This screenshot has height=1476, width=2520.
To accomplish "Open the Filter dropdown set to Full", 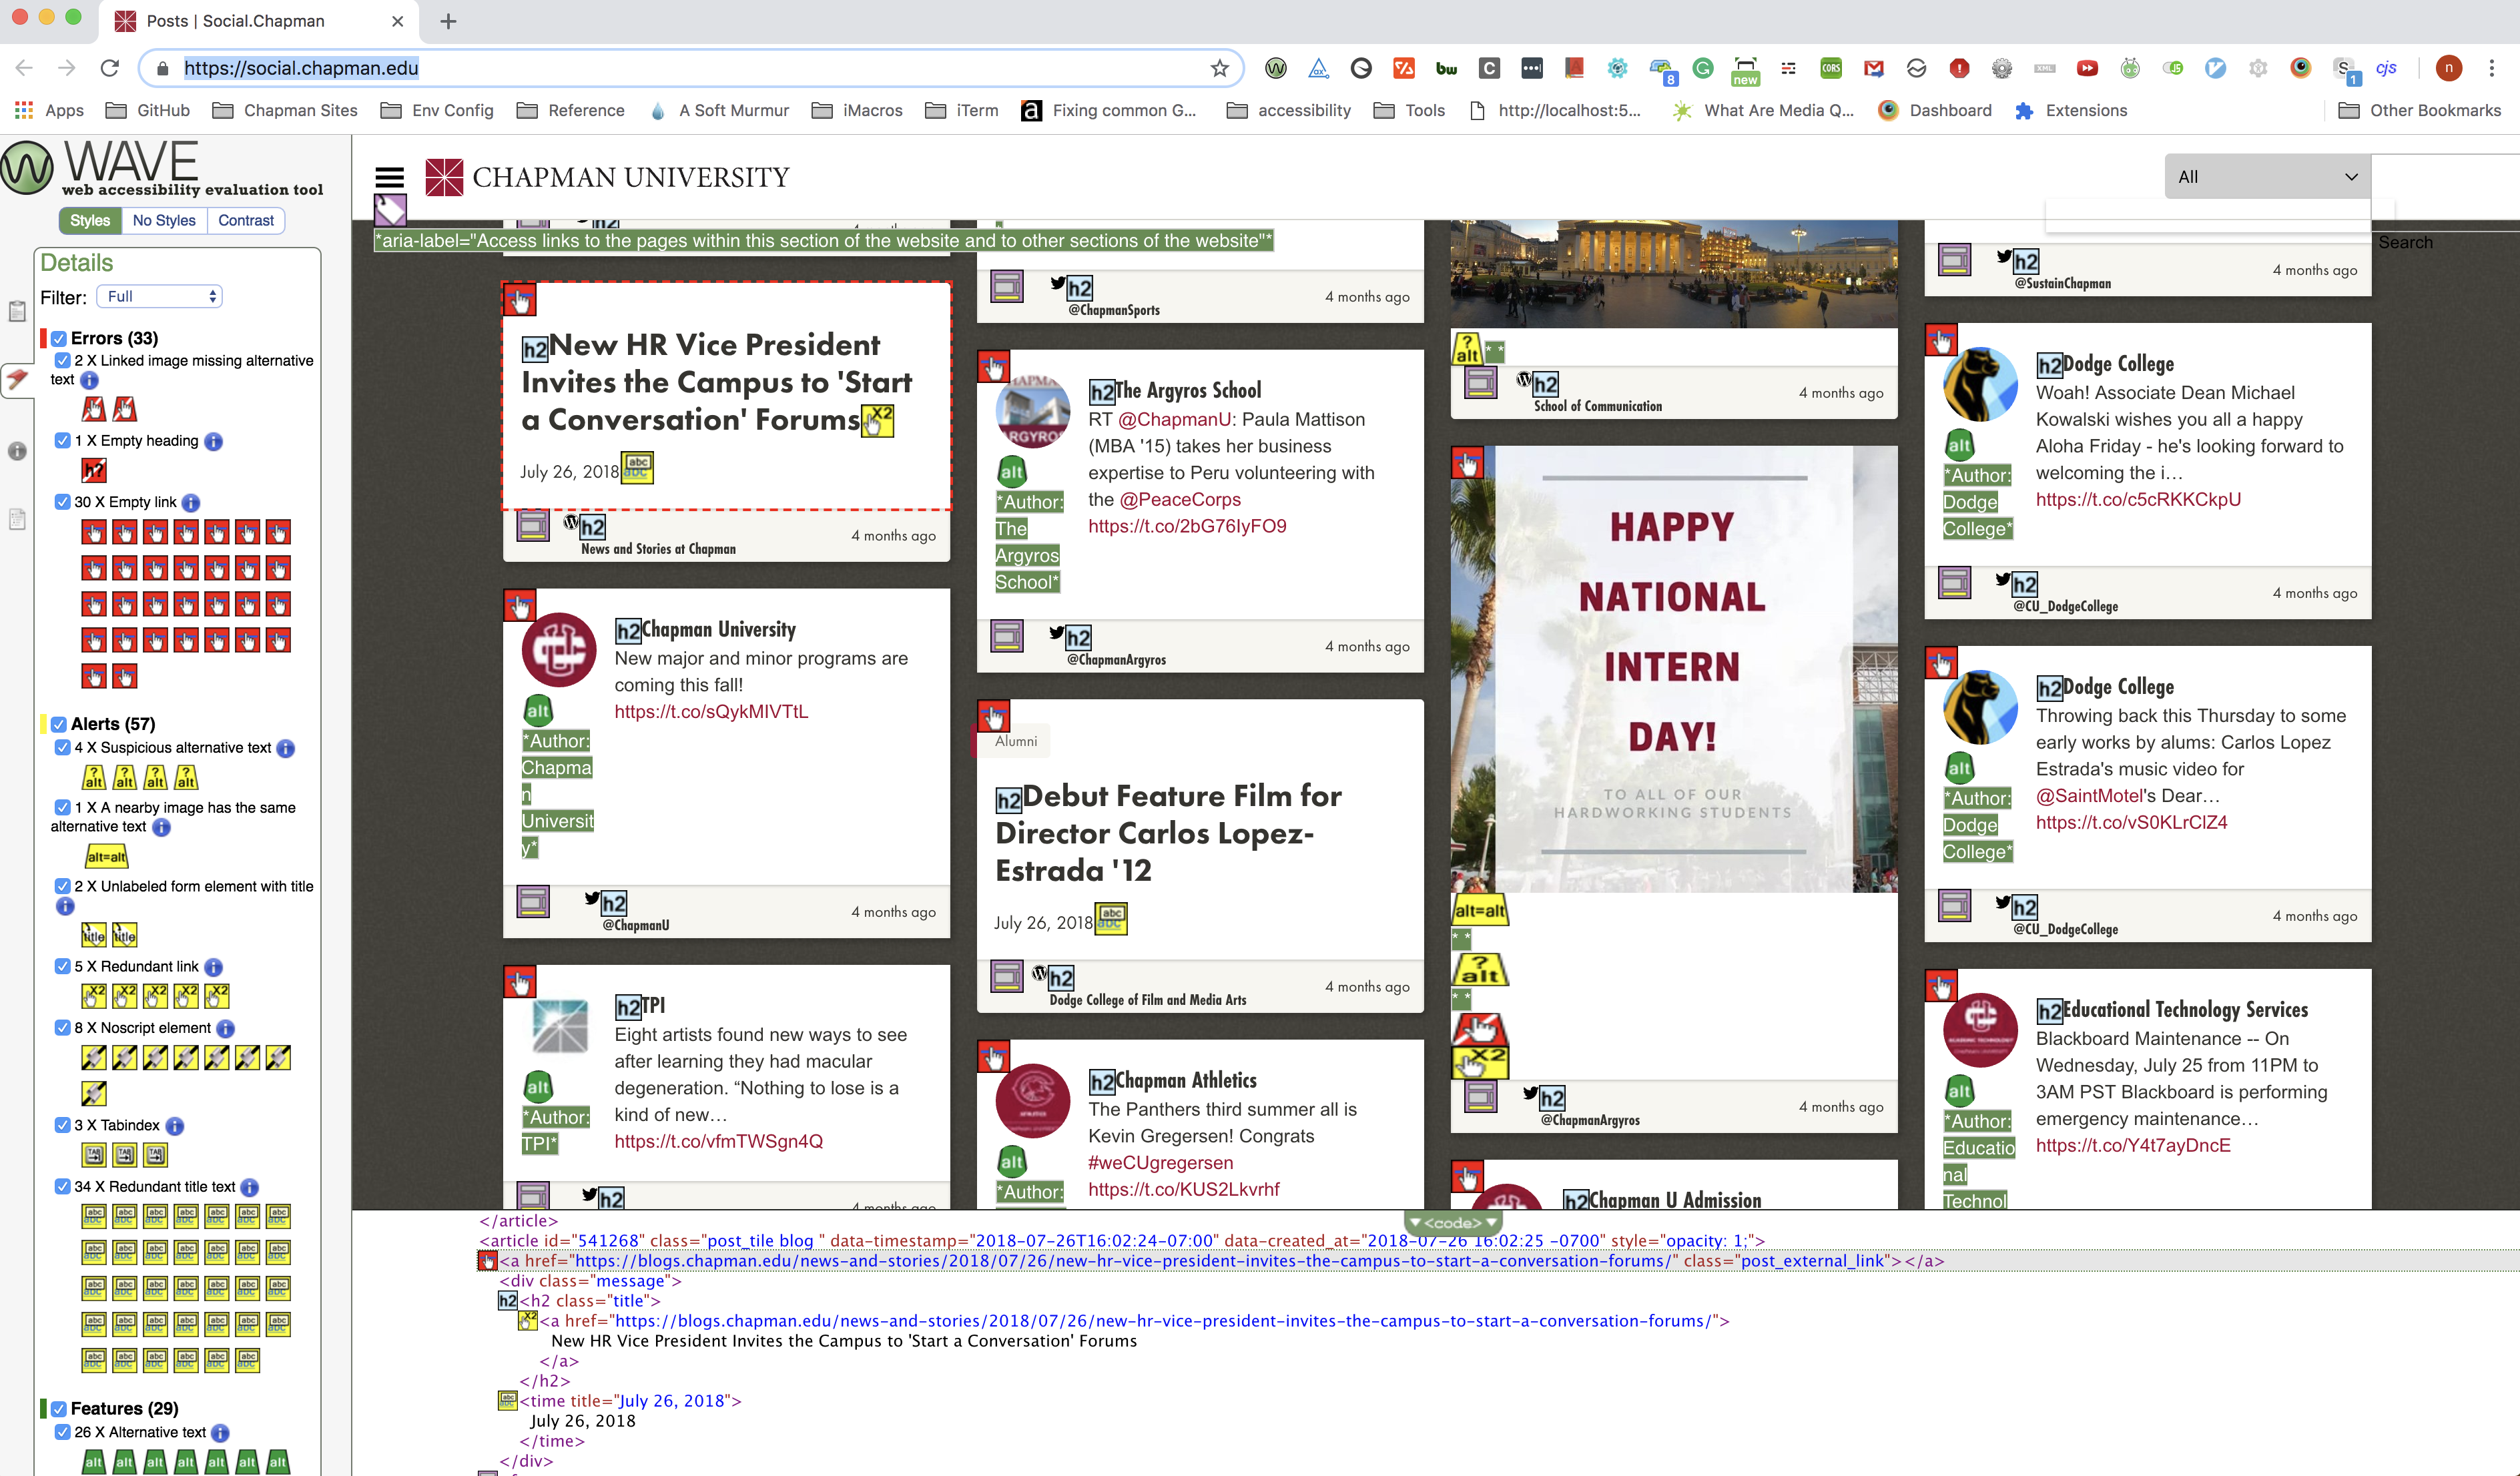I will point(159,297).
